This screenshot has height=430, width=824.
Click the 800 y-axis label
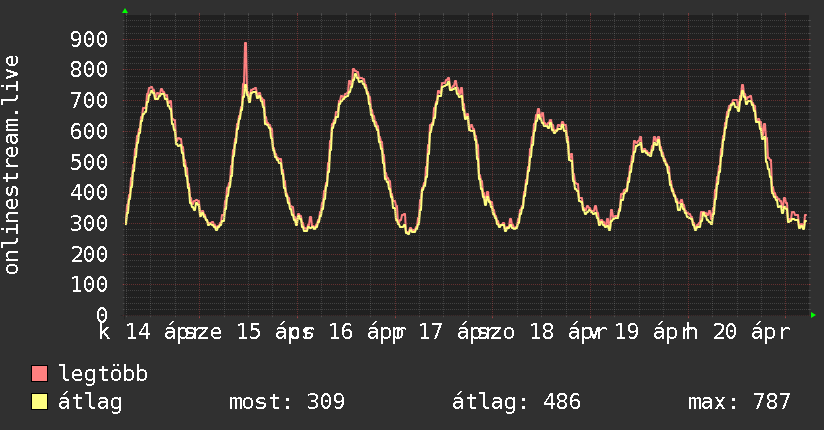coord(89,70)
